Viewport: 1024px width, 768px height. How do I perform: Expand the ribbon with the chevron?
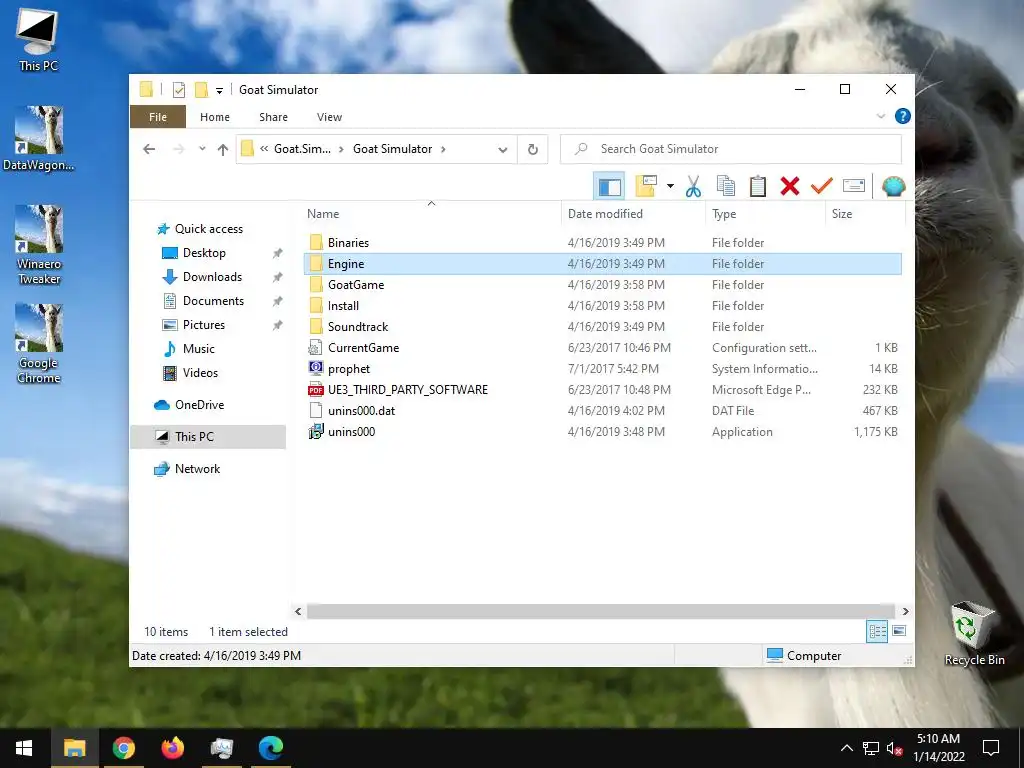click(x=881, y=116)
